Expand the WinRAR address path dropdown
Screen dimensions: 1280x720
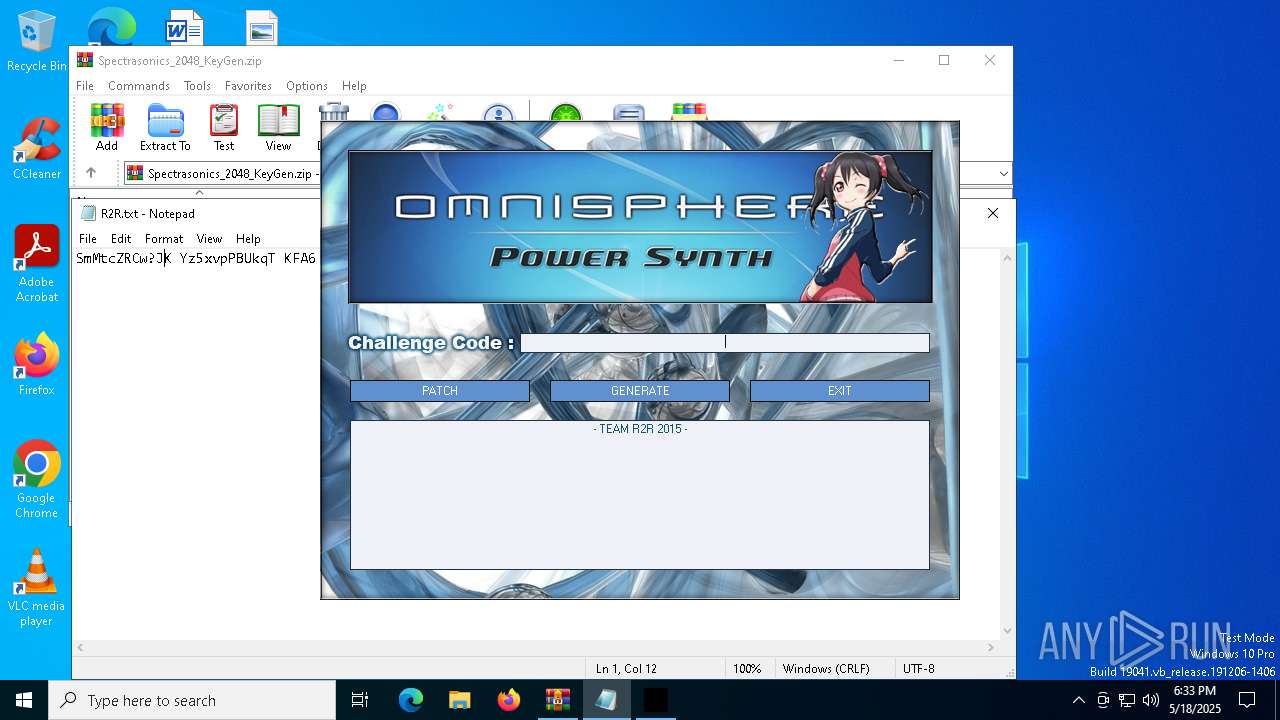[1004, 174]
